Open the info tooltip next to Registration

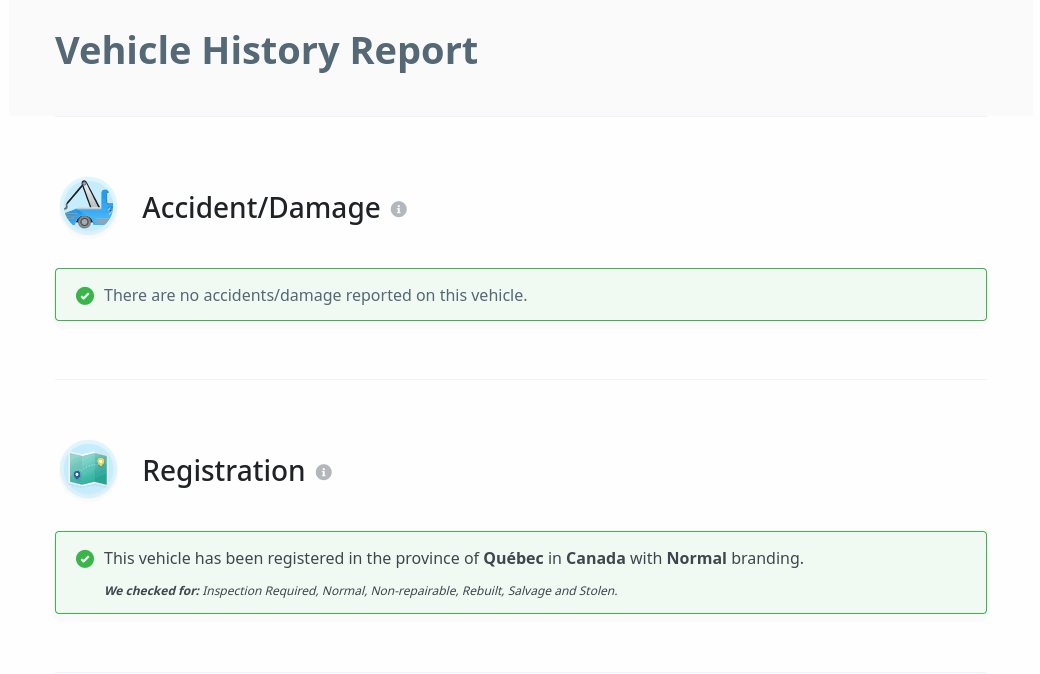[323, 472]
